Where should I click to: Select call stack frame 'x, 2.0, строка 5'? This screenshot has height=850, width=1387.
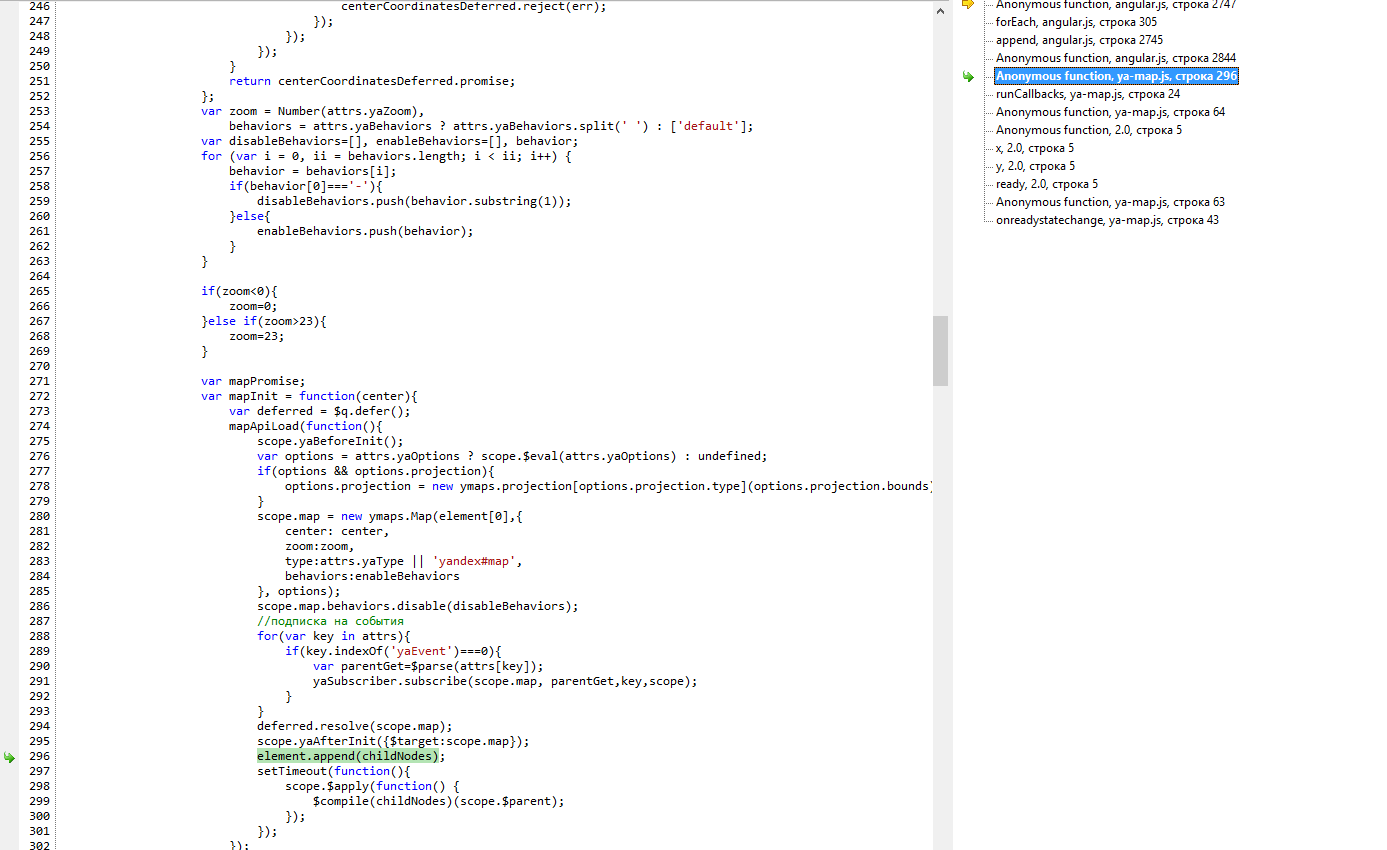(1035, 148)
